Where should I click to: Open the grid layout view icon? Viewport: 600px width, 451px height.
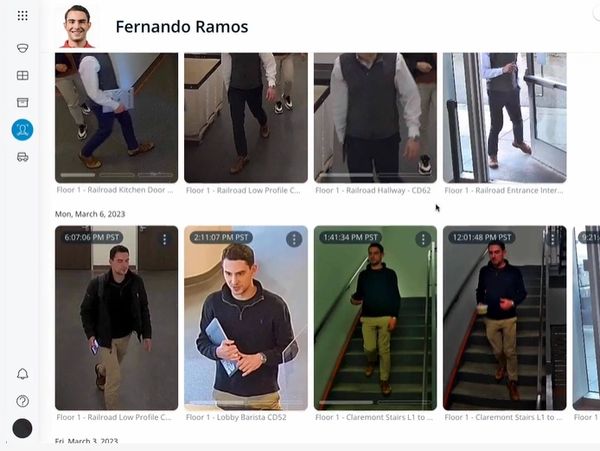tap(23, 75)
